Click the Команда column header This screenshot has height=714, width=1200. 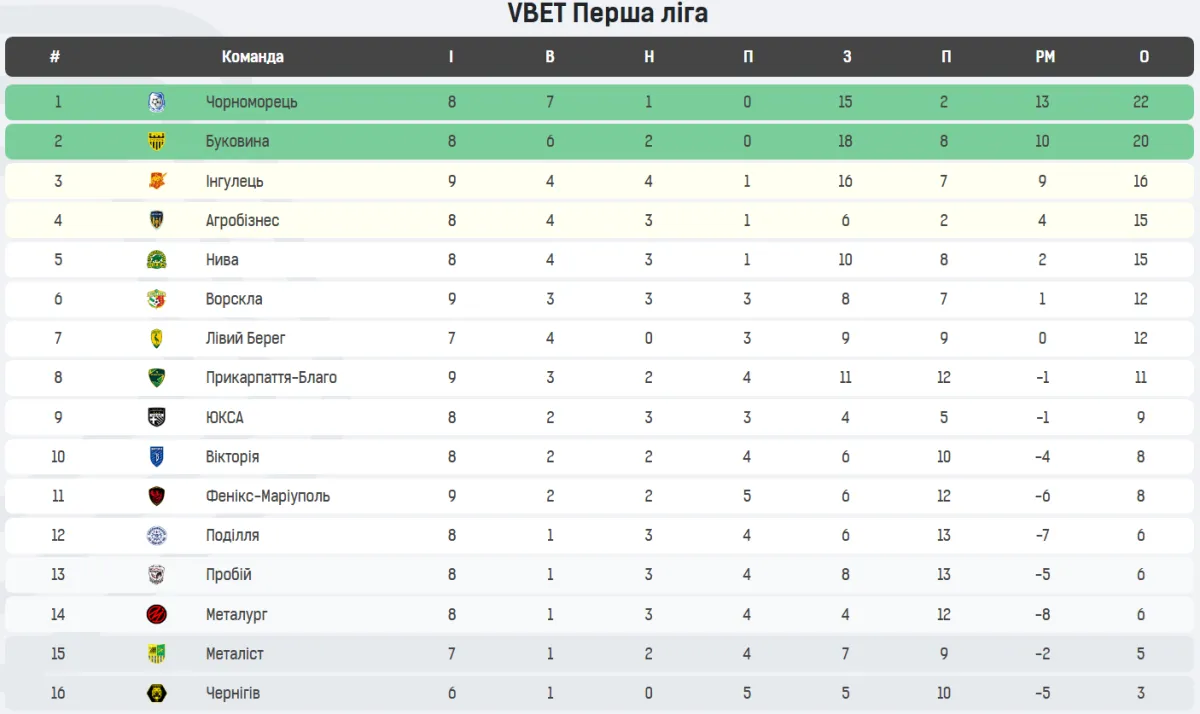click(252, 57)
